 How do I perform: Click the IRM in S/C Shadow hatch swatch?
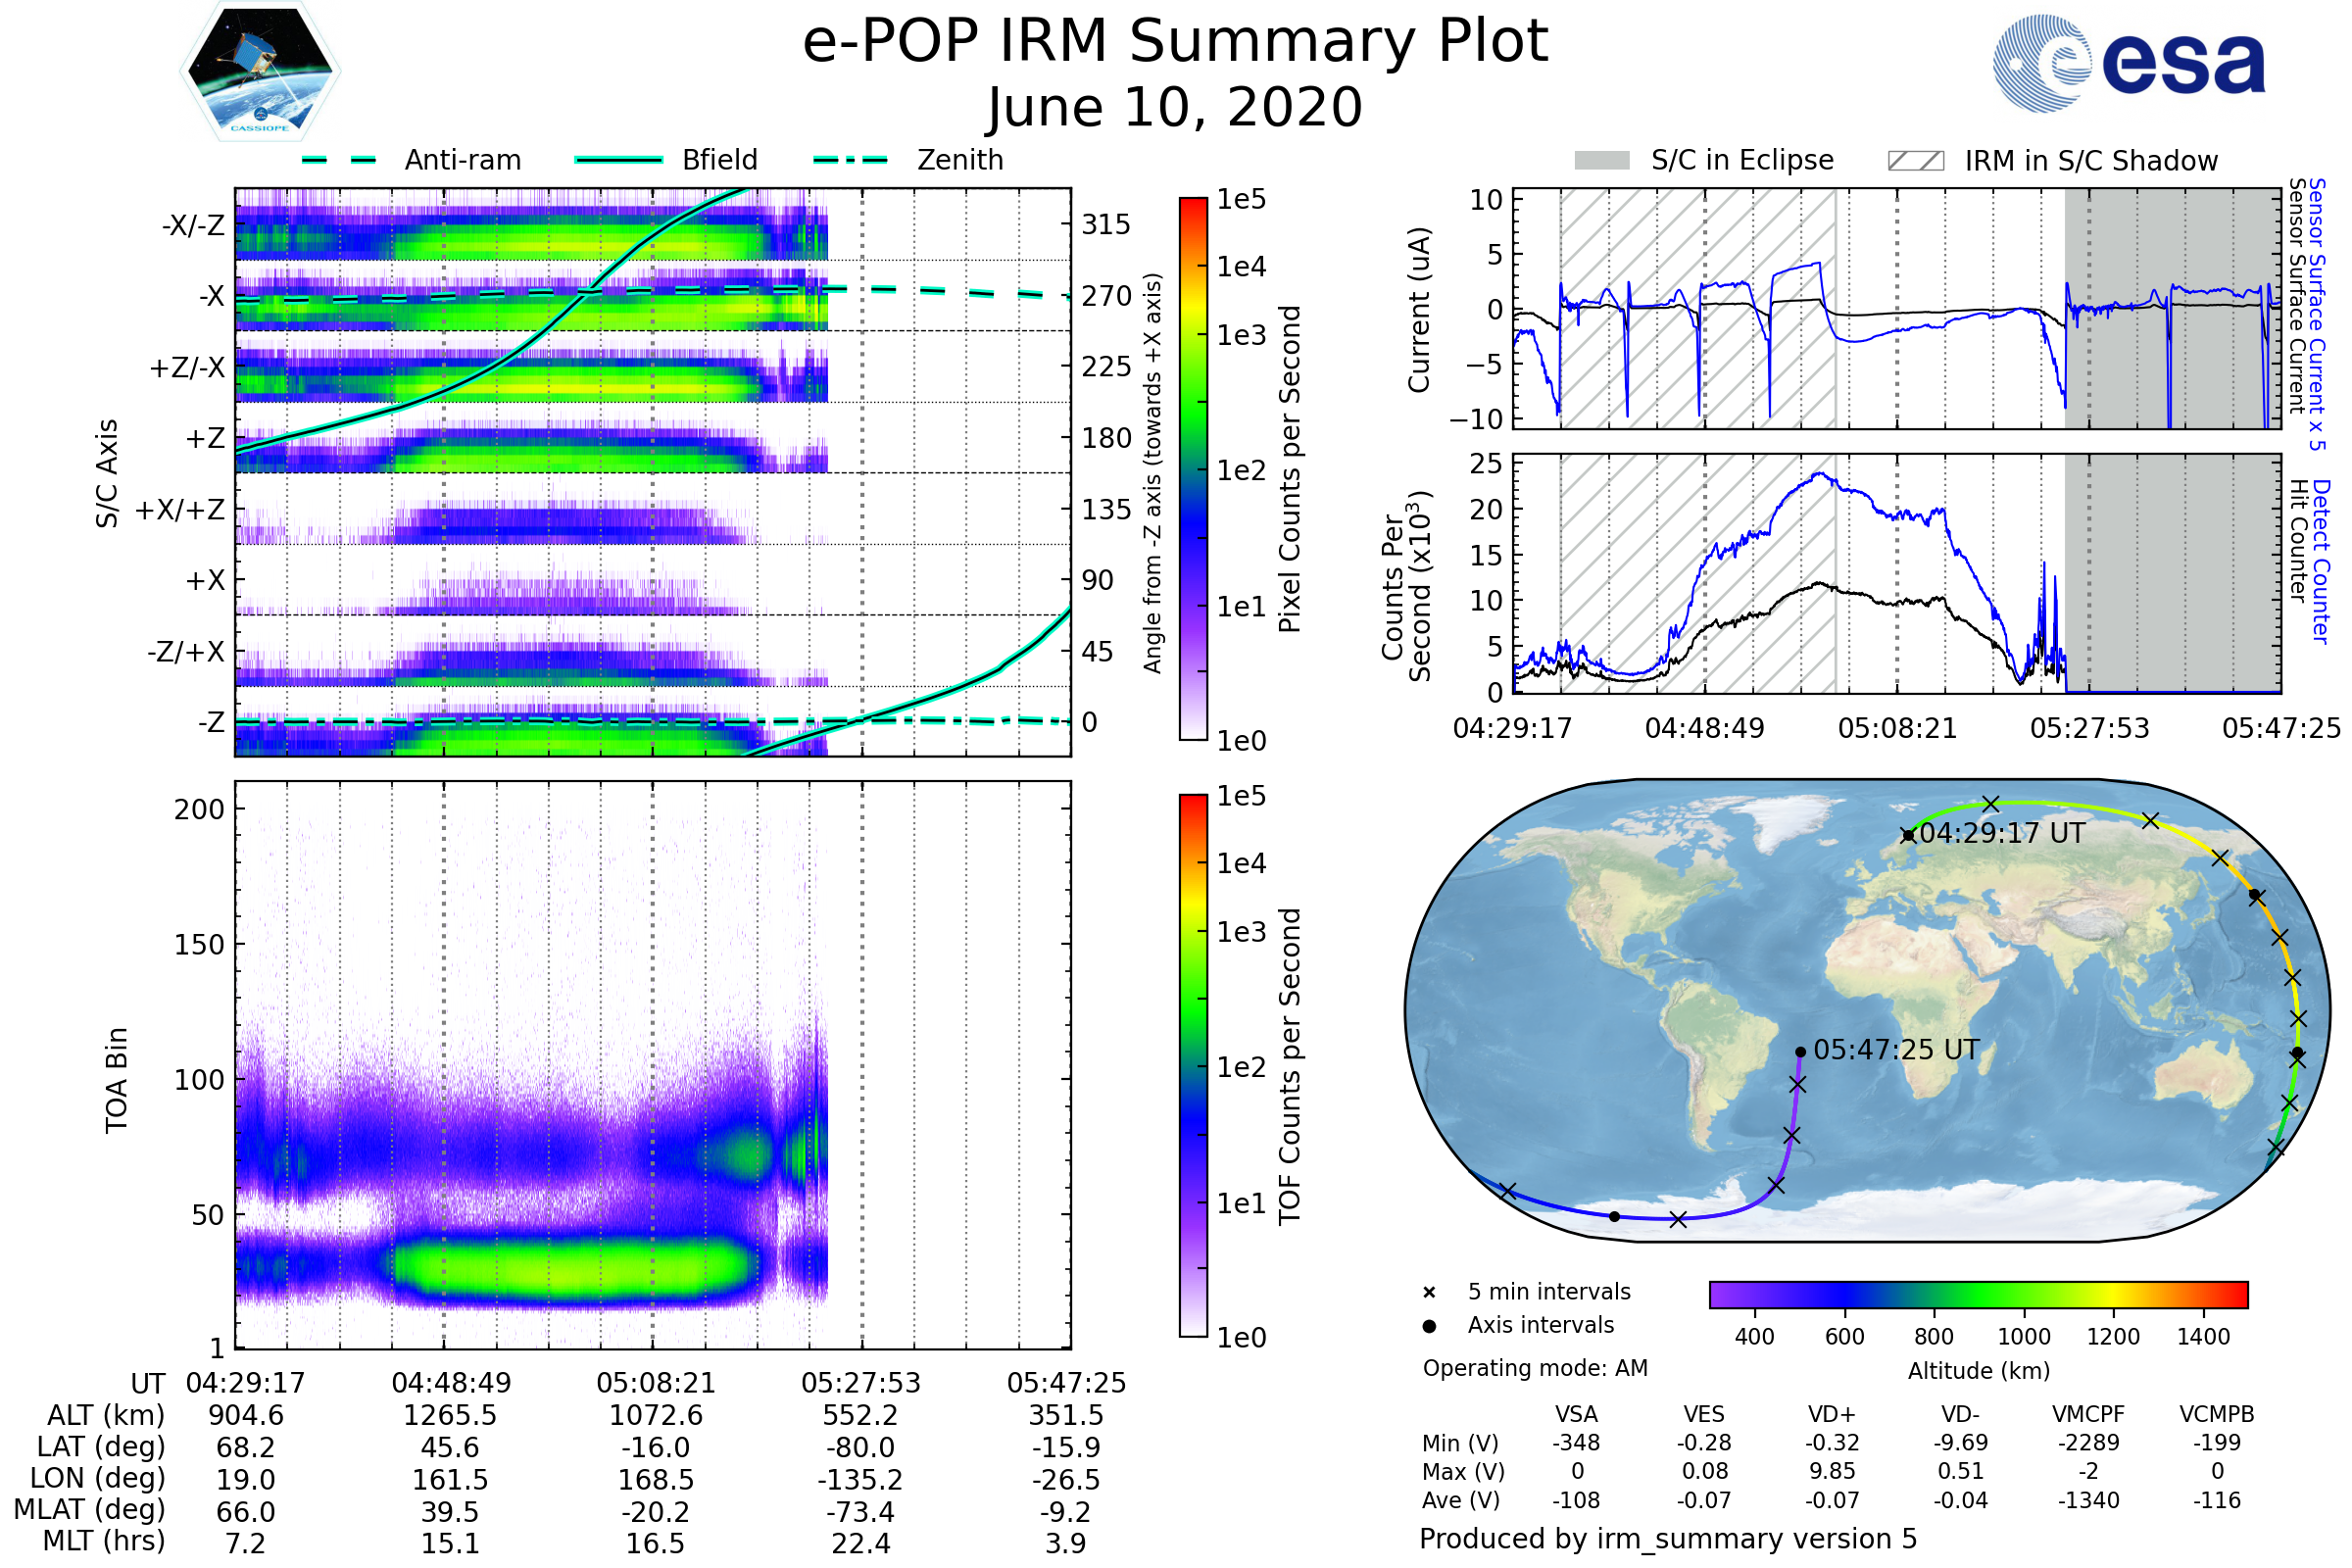pos(1915,161)
